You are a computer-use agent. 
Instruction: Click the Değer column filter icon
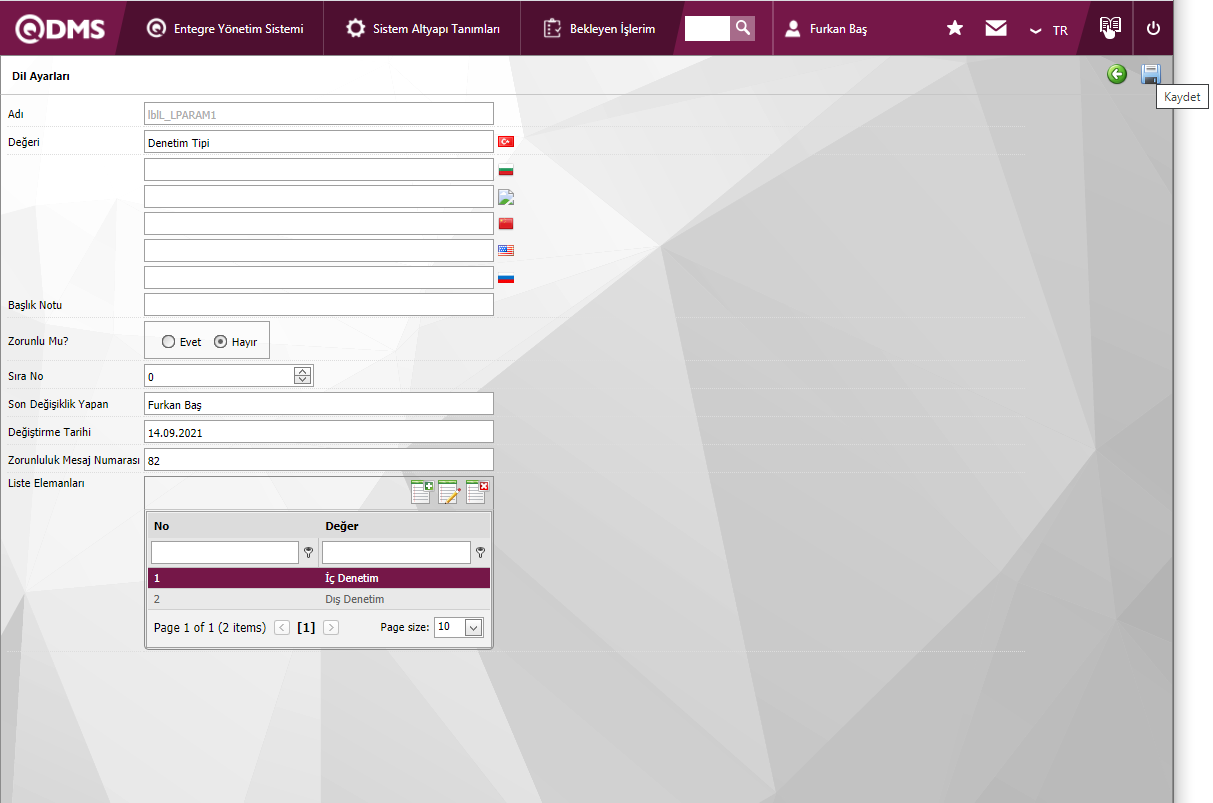[481, 552]
